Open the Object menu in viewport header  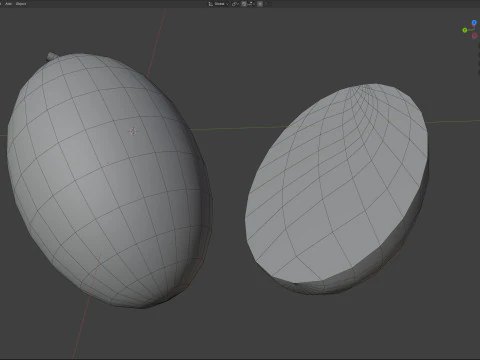point(21,4)
